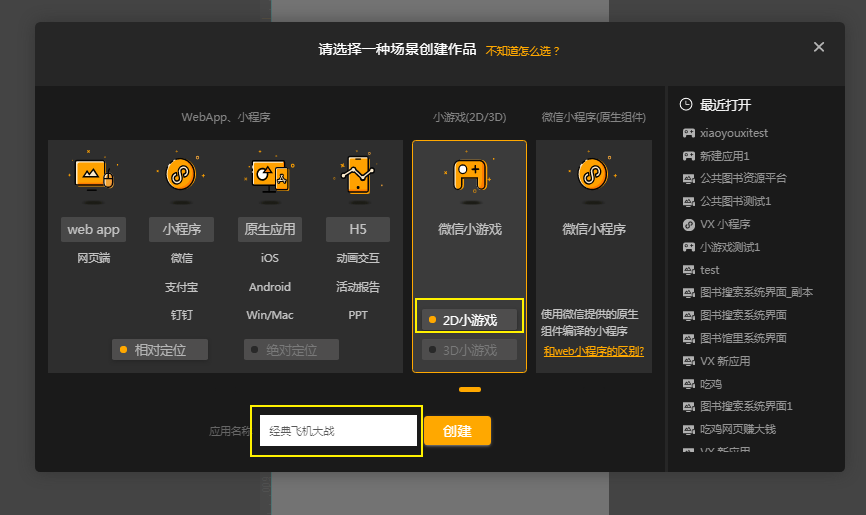Viewport: 866px width, 515px height.
Task: Click the PPT text under H5
Action: point(358,315)
